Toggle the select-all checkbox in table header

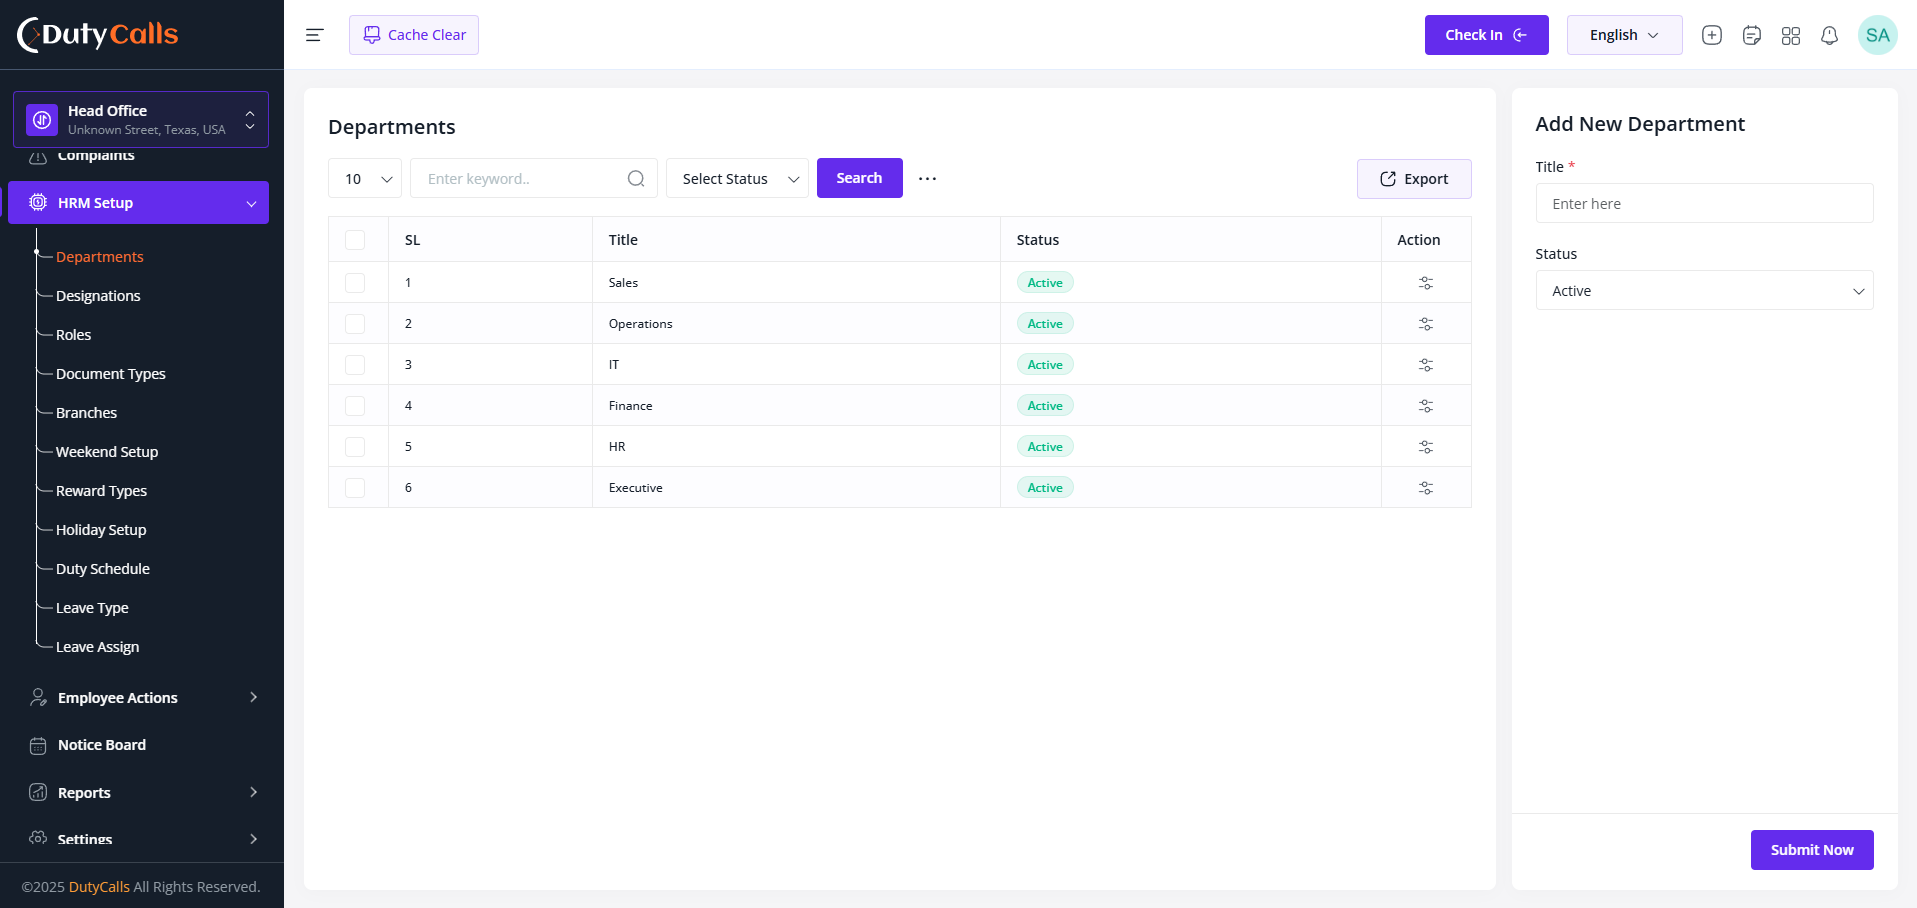(355, 240)
